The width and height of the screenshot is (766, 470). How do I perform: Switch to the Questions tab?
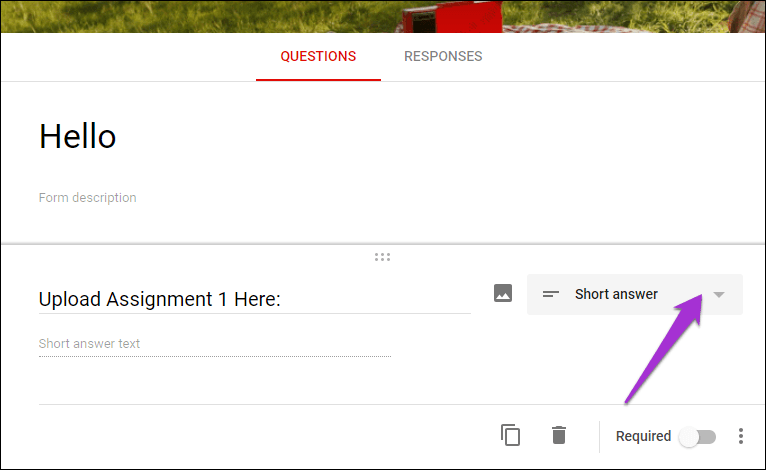318,57
